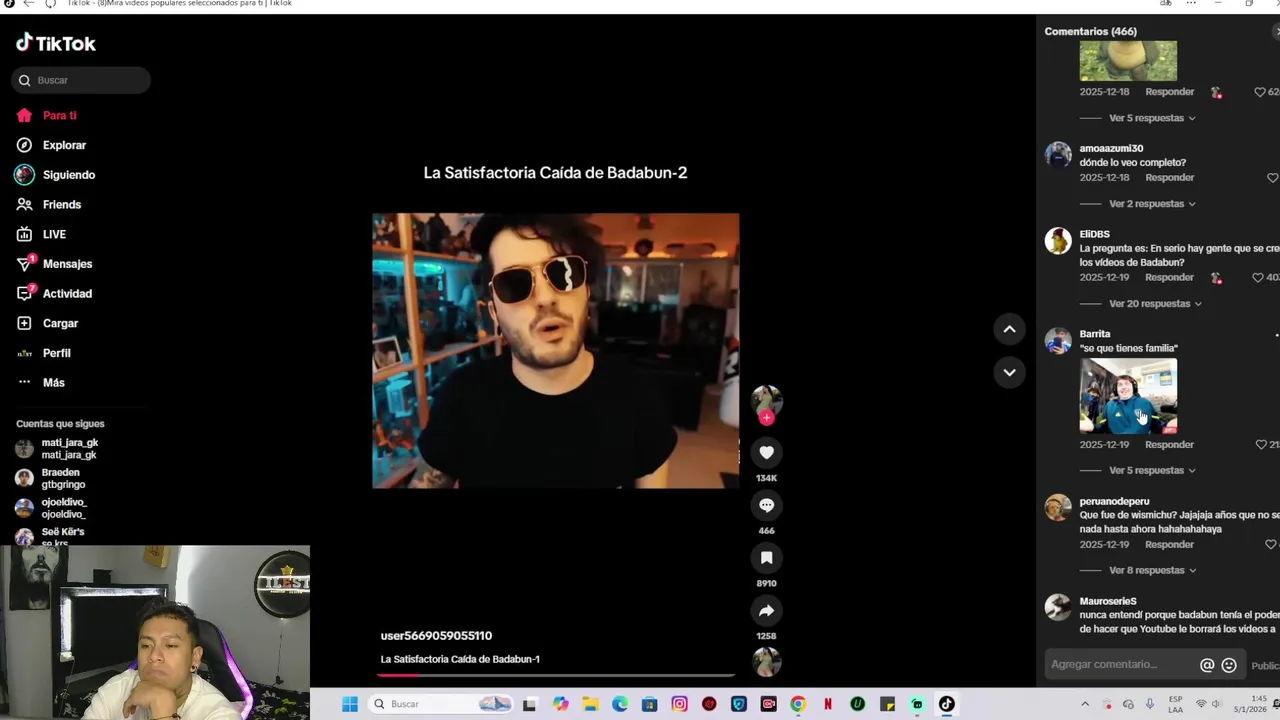Image resolution: width=1280 pixels, height=720 pixels.
Task: Go to next video with down arrow
Action: (x=1009, y=372)
